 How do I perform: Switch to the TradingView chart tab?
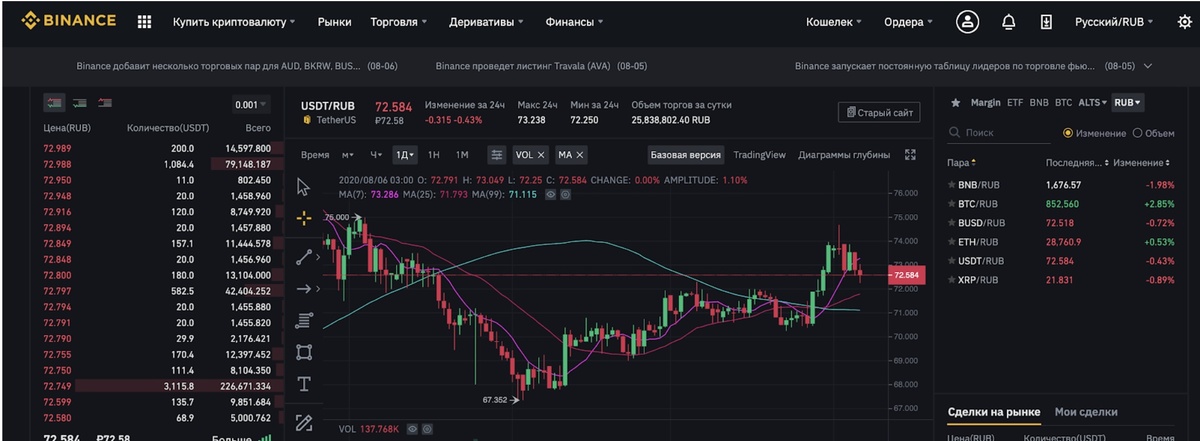pos(759,155)
